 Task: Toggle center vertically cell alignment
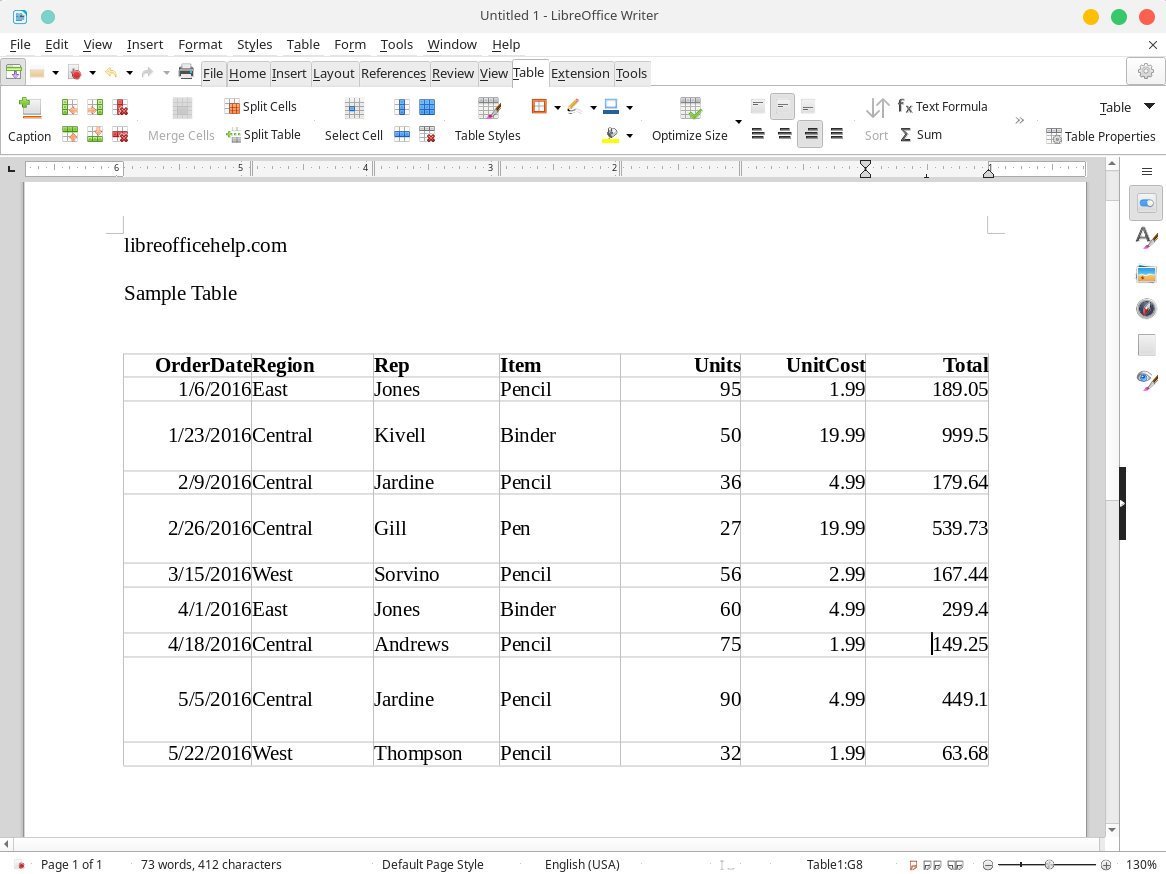pyautogui.click(x=782, y=106)
